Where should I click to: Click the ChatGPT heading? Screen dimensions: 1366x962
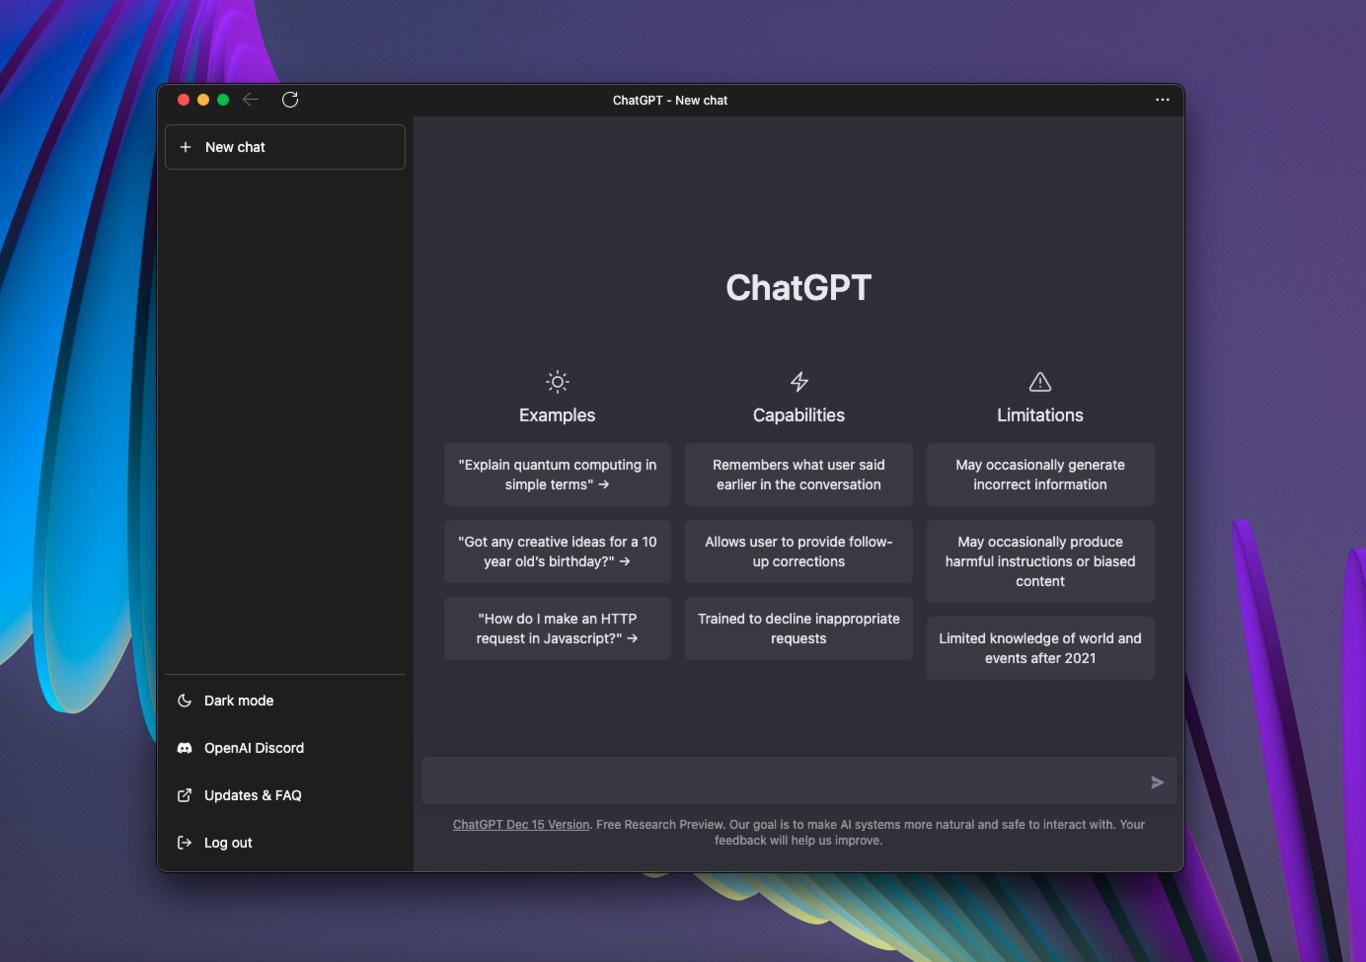pyautogui.click(x=799, y=288)
